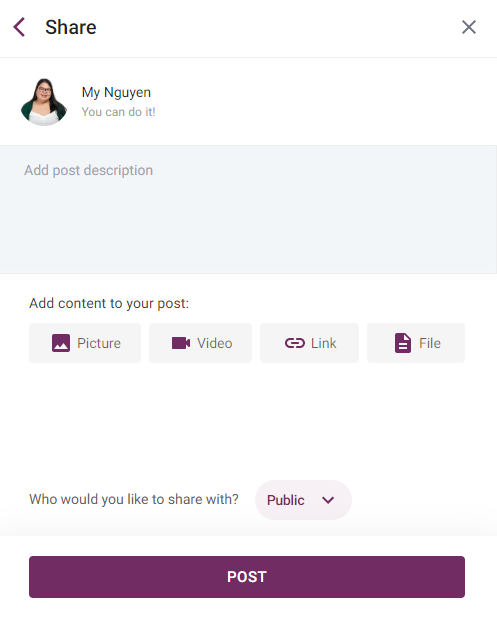Open the Public audience dropdown
Screen dimensions: 497x618
pos(303,500)
